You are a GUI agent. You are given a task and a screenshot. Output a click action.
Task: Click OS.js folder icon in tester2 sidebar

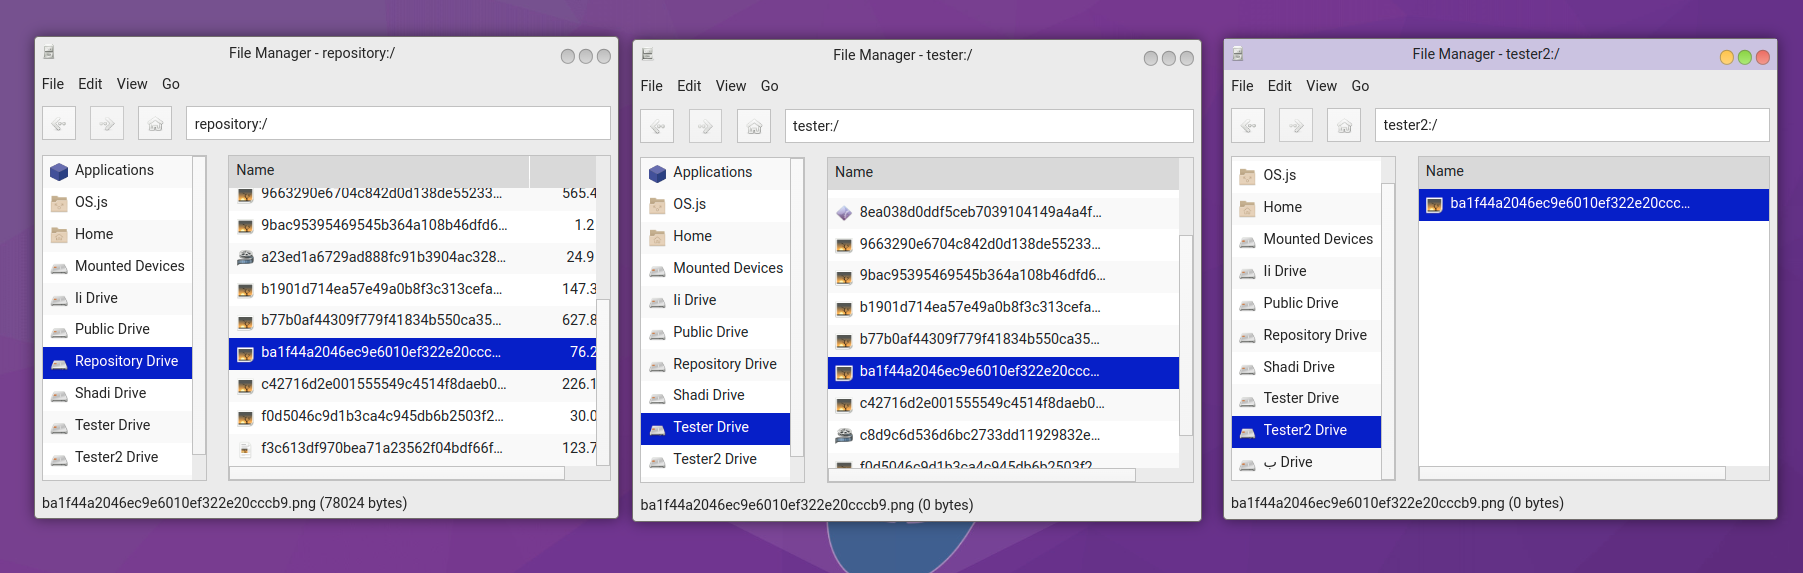click(1247, 176)
